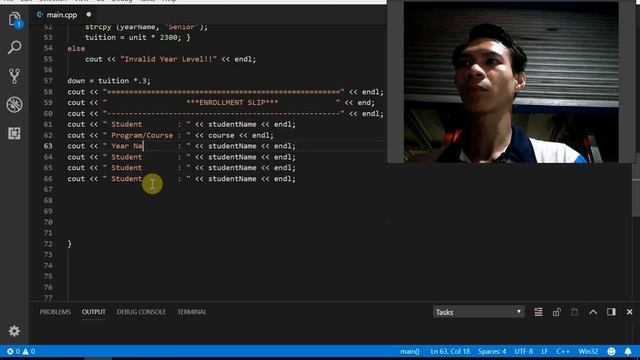This screenshot has width=640, height=360.
Task: Open the Debug view icon
Action: coord(15,104)
